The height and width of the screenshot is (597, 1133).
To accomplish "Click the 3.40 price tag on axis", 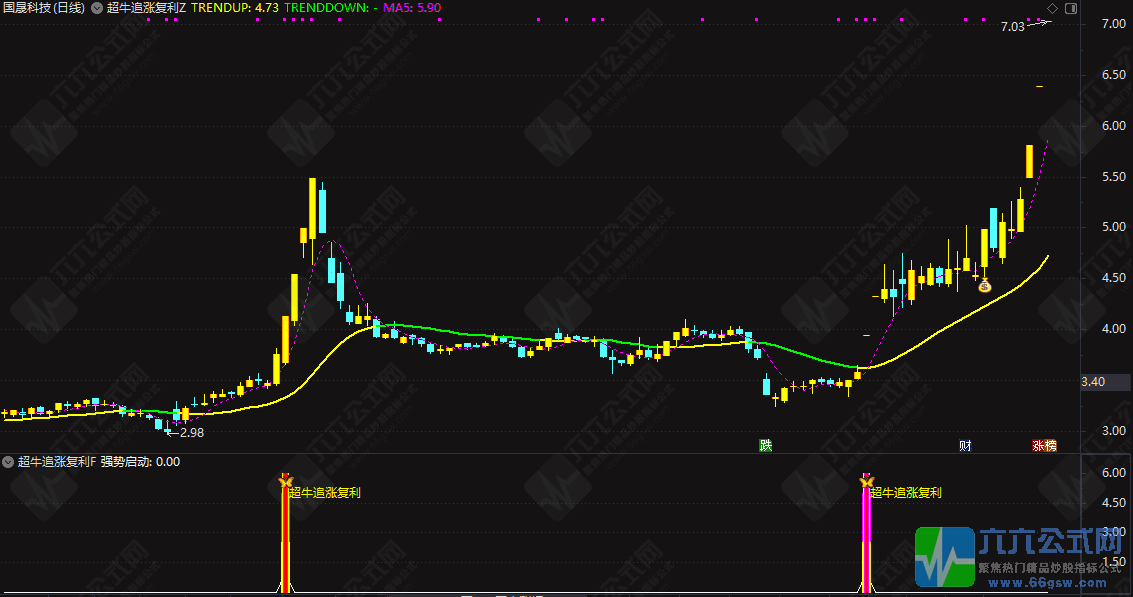I will point(1093,382).
